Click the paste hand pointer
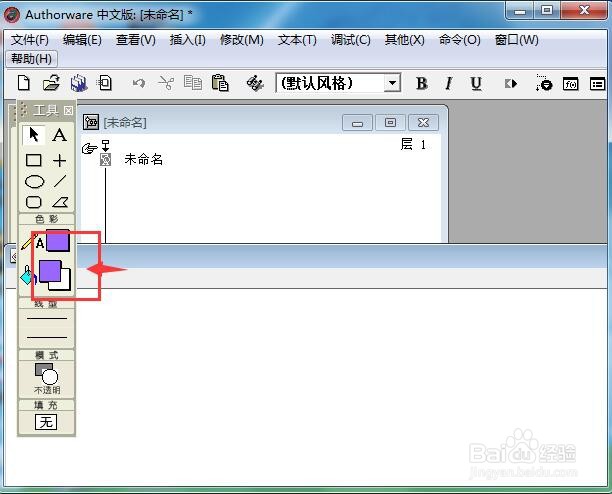The height and width of the screenshot is (494, 612). click(90, 148)
